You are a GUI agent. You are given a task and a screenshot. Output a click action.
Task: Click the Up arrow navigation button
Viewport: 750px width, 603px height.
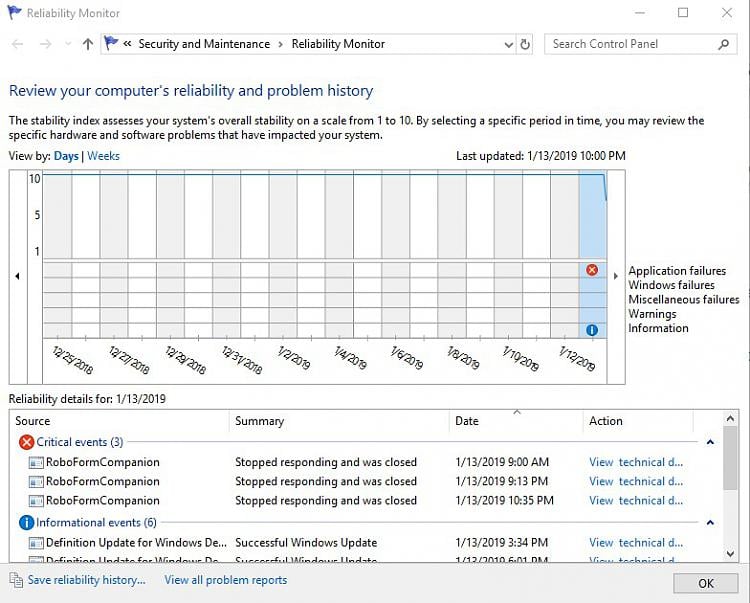click(88, 44)
